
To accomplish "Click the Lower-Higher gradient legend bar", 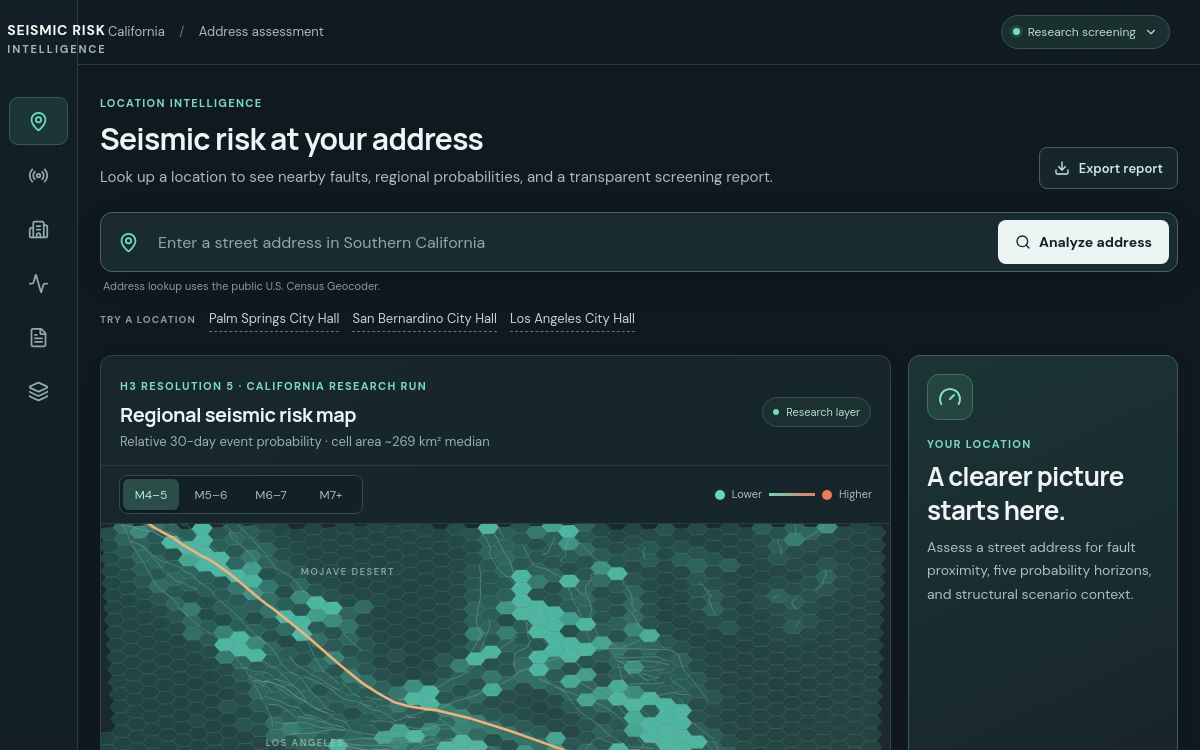I will pyautogui.click(x=792, y=495).
